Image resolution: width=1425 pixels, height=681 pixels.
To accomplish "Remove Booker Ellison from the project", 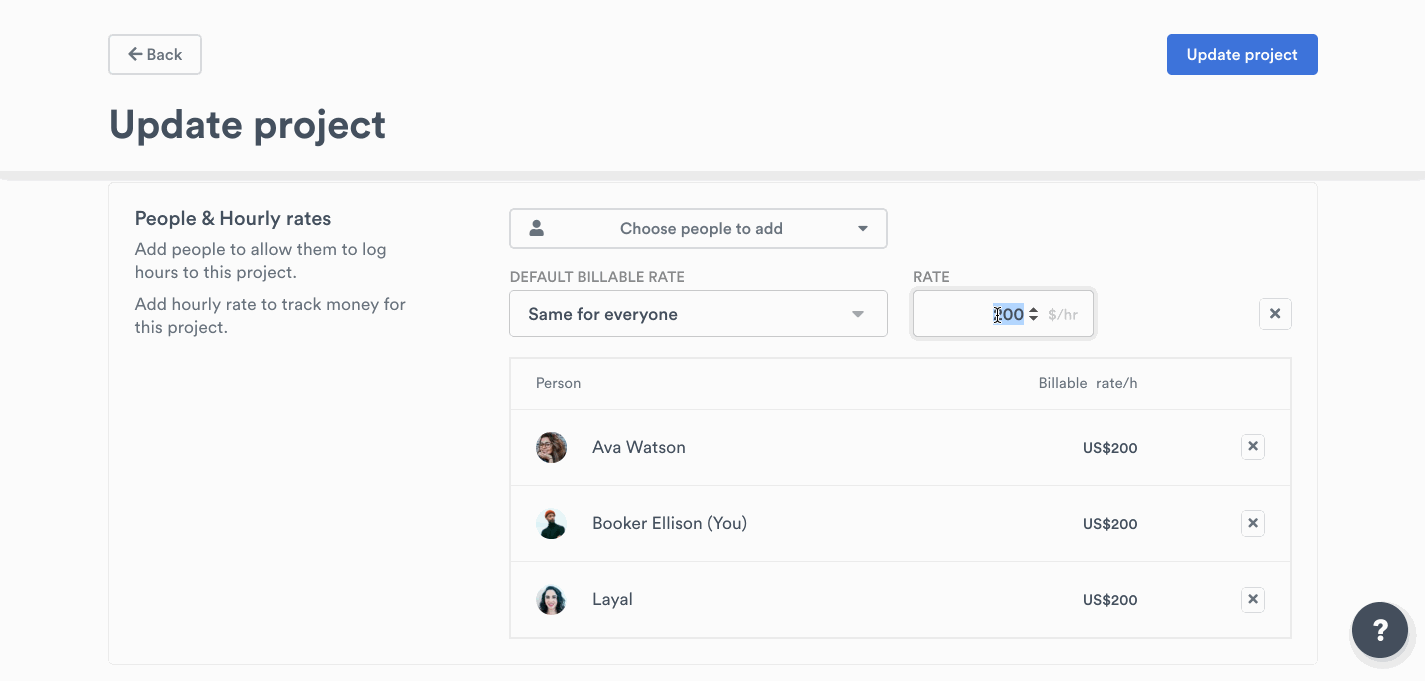I will (1253, 523).
